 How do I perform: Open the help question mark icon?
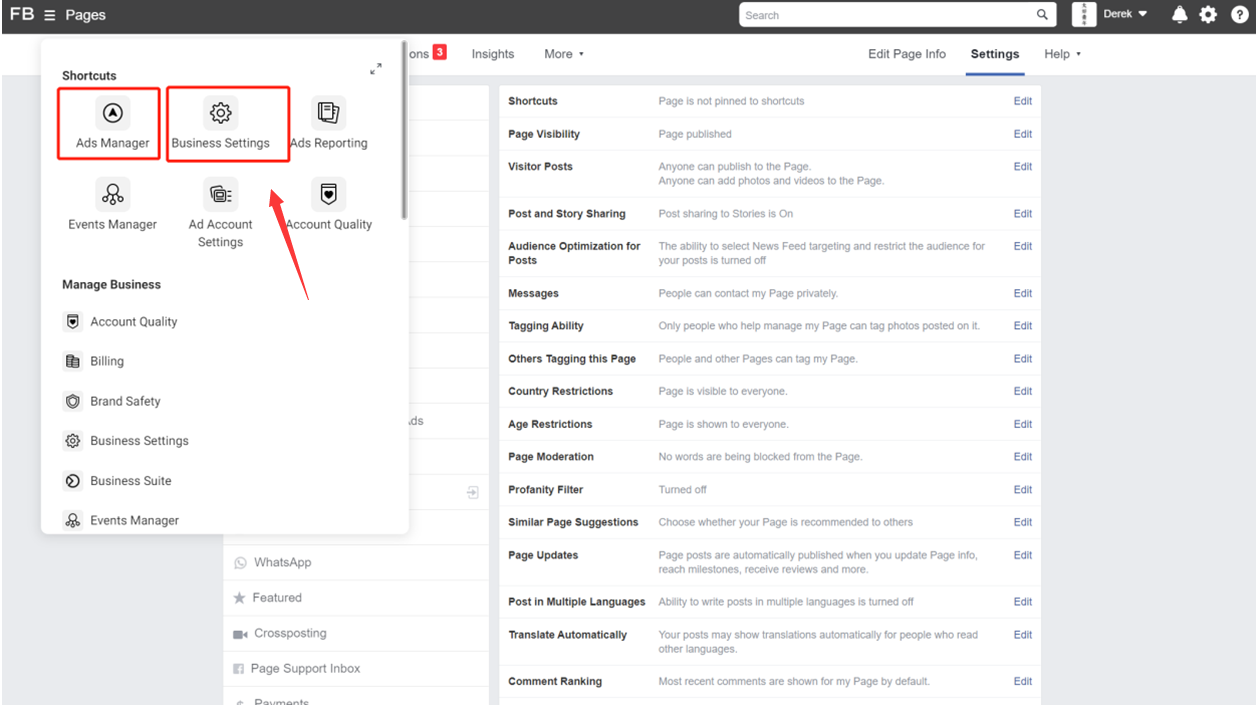click(x=1239, y=14)
